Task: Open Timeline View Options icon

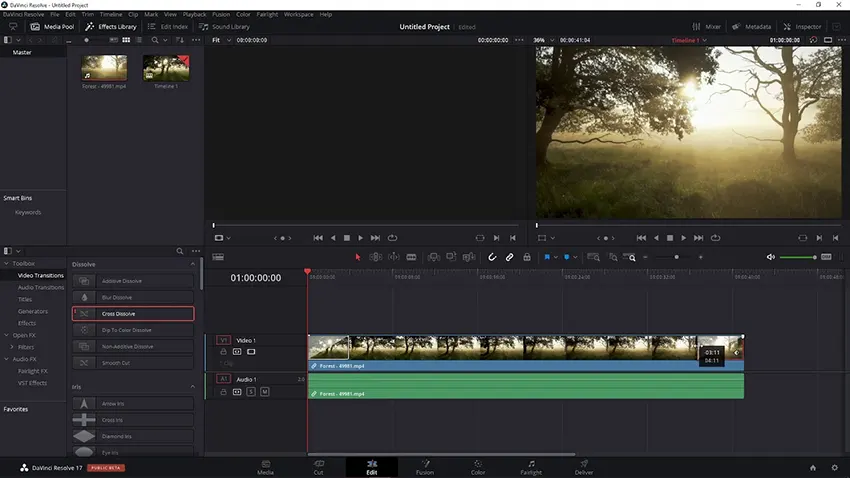Action: 218,257
